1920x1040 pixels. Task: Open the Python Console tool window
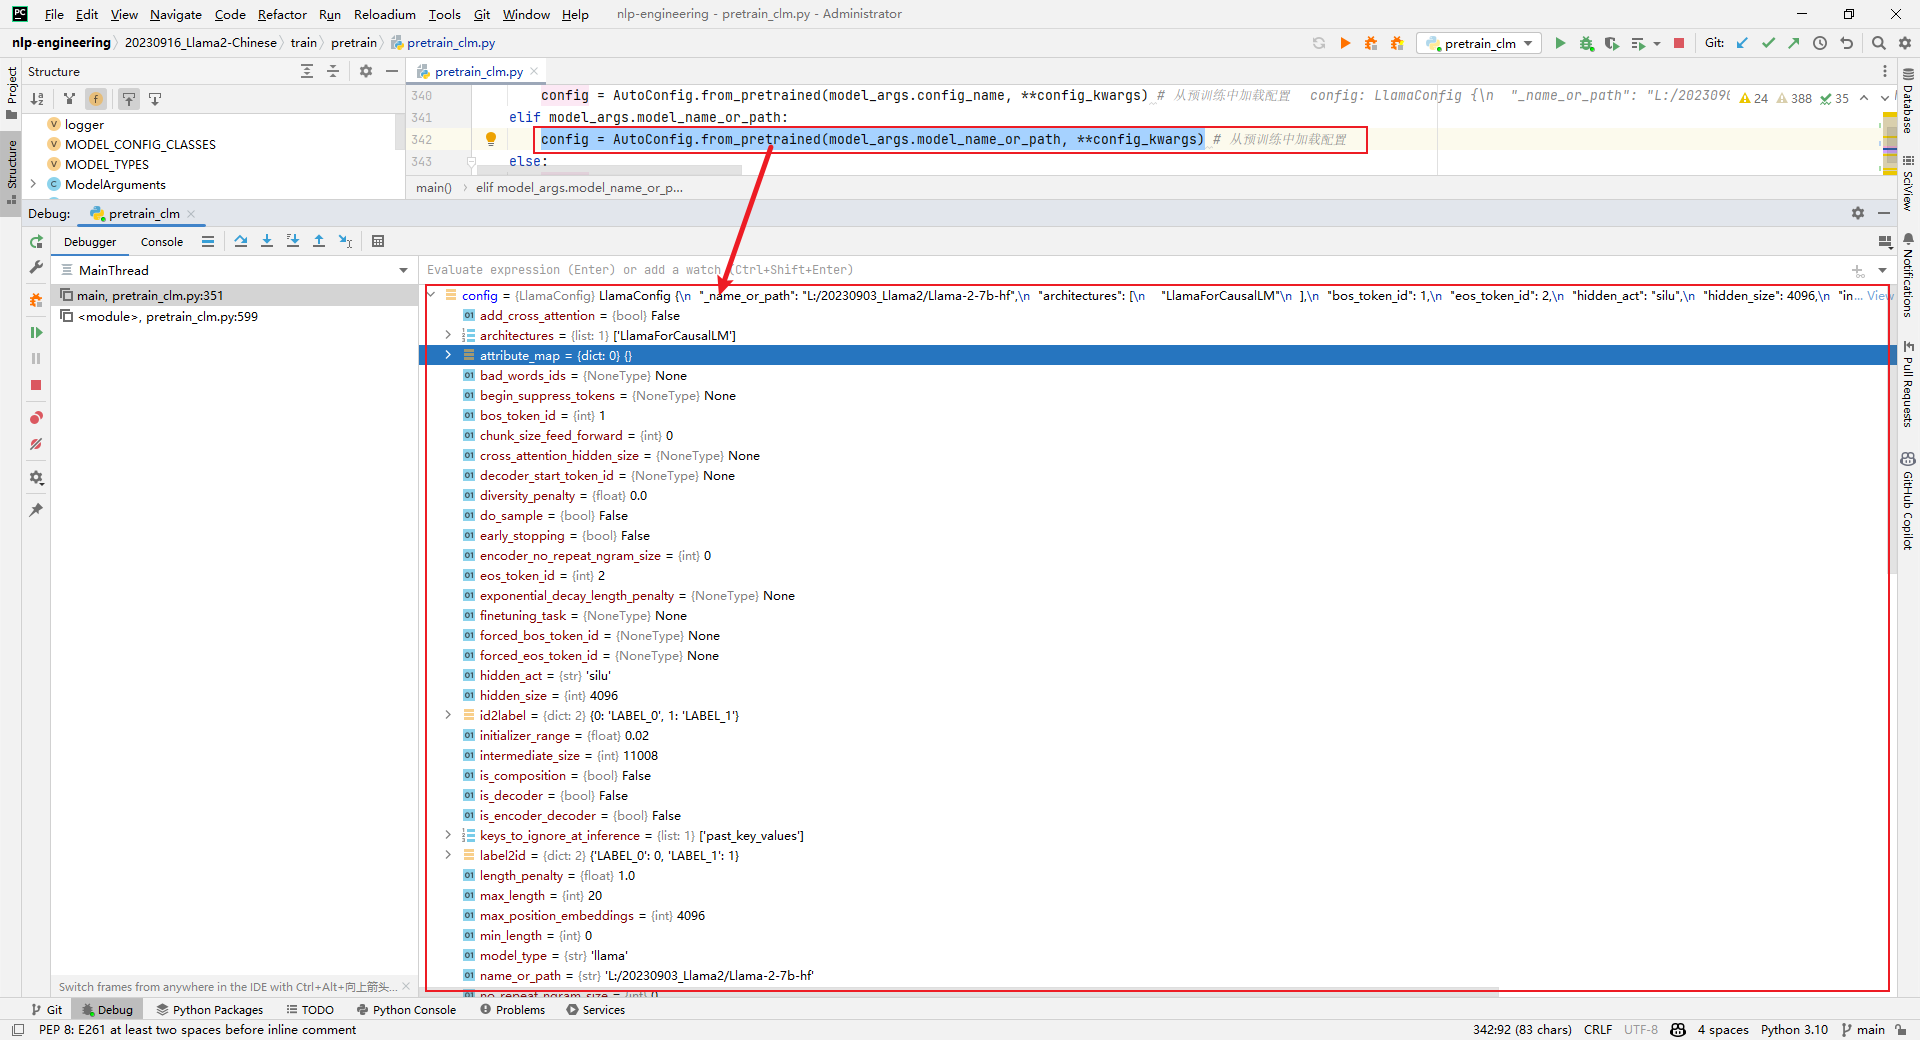[x=406, y=1010]
